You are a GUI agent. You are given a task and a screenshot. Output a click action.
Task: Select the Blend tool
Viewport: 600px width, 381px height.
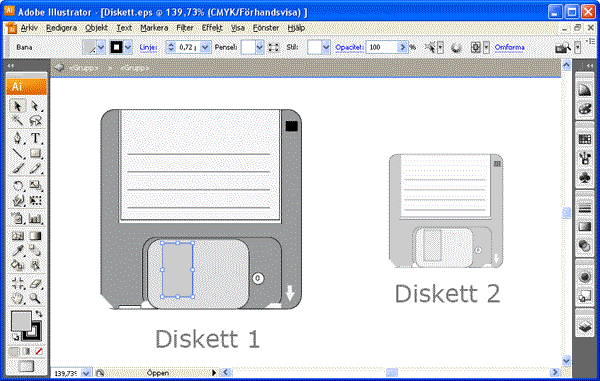pos(35,250)
